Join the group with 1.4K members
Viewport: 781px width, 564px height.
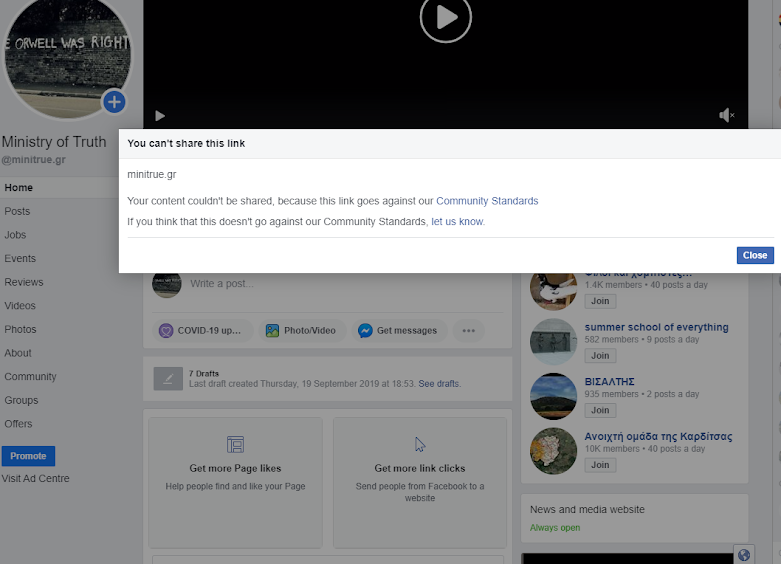(x=600, y=301)
